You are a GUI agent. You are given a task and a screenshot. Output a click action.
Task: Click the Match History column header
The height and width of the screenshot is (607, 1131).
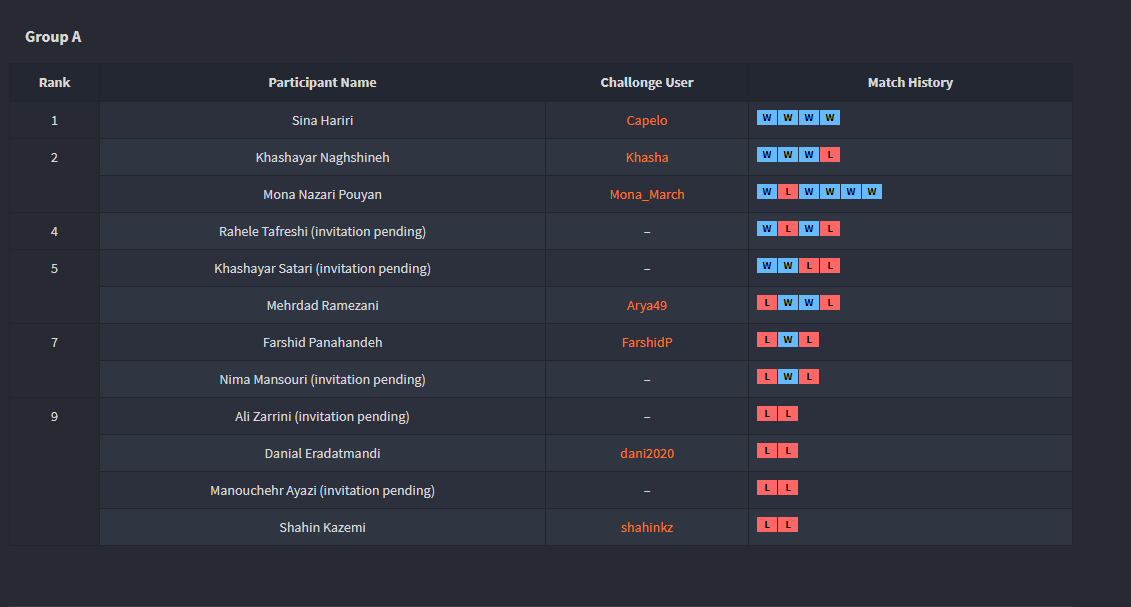pos(910,83)
